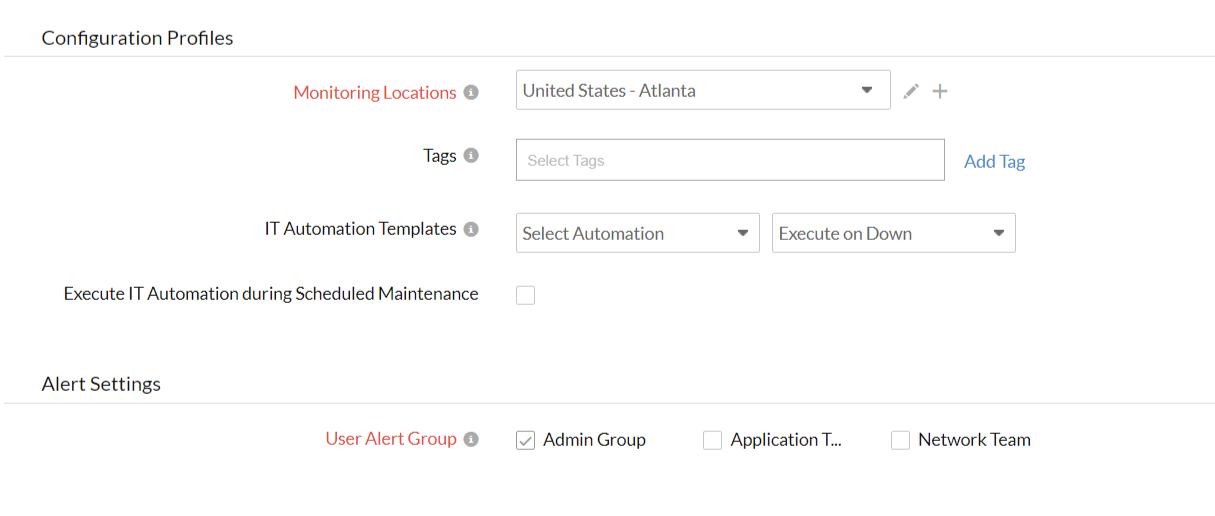Click the info icon beside User Alert Group
Viewport: 1215px width, 516px height.
[471, 439]
